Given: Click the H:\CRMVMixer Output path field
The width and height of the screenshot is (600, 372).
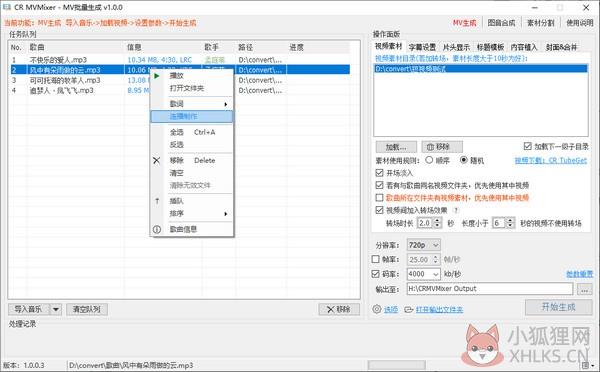Looking at the screenshot, I should pos(490,289).
